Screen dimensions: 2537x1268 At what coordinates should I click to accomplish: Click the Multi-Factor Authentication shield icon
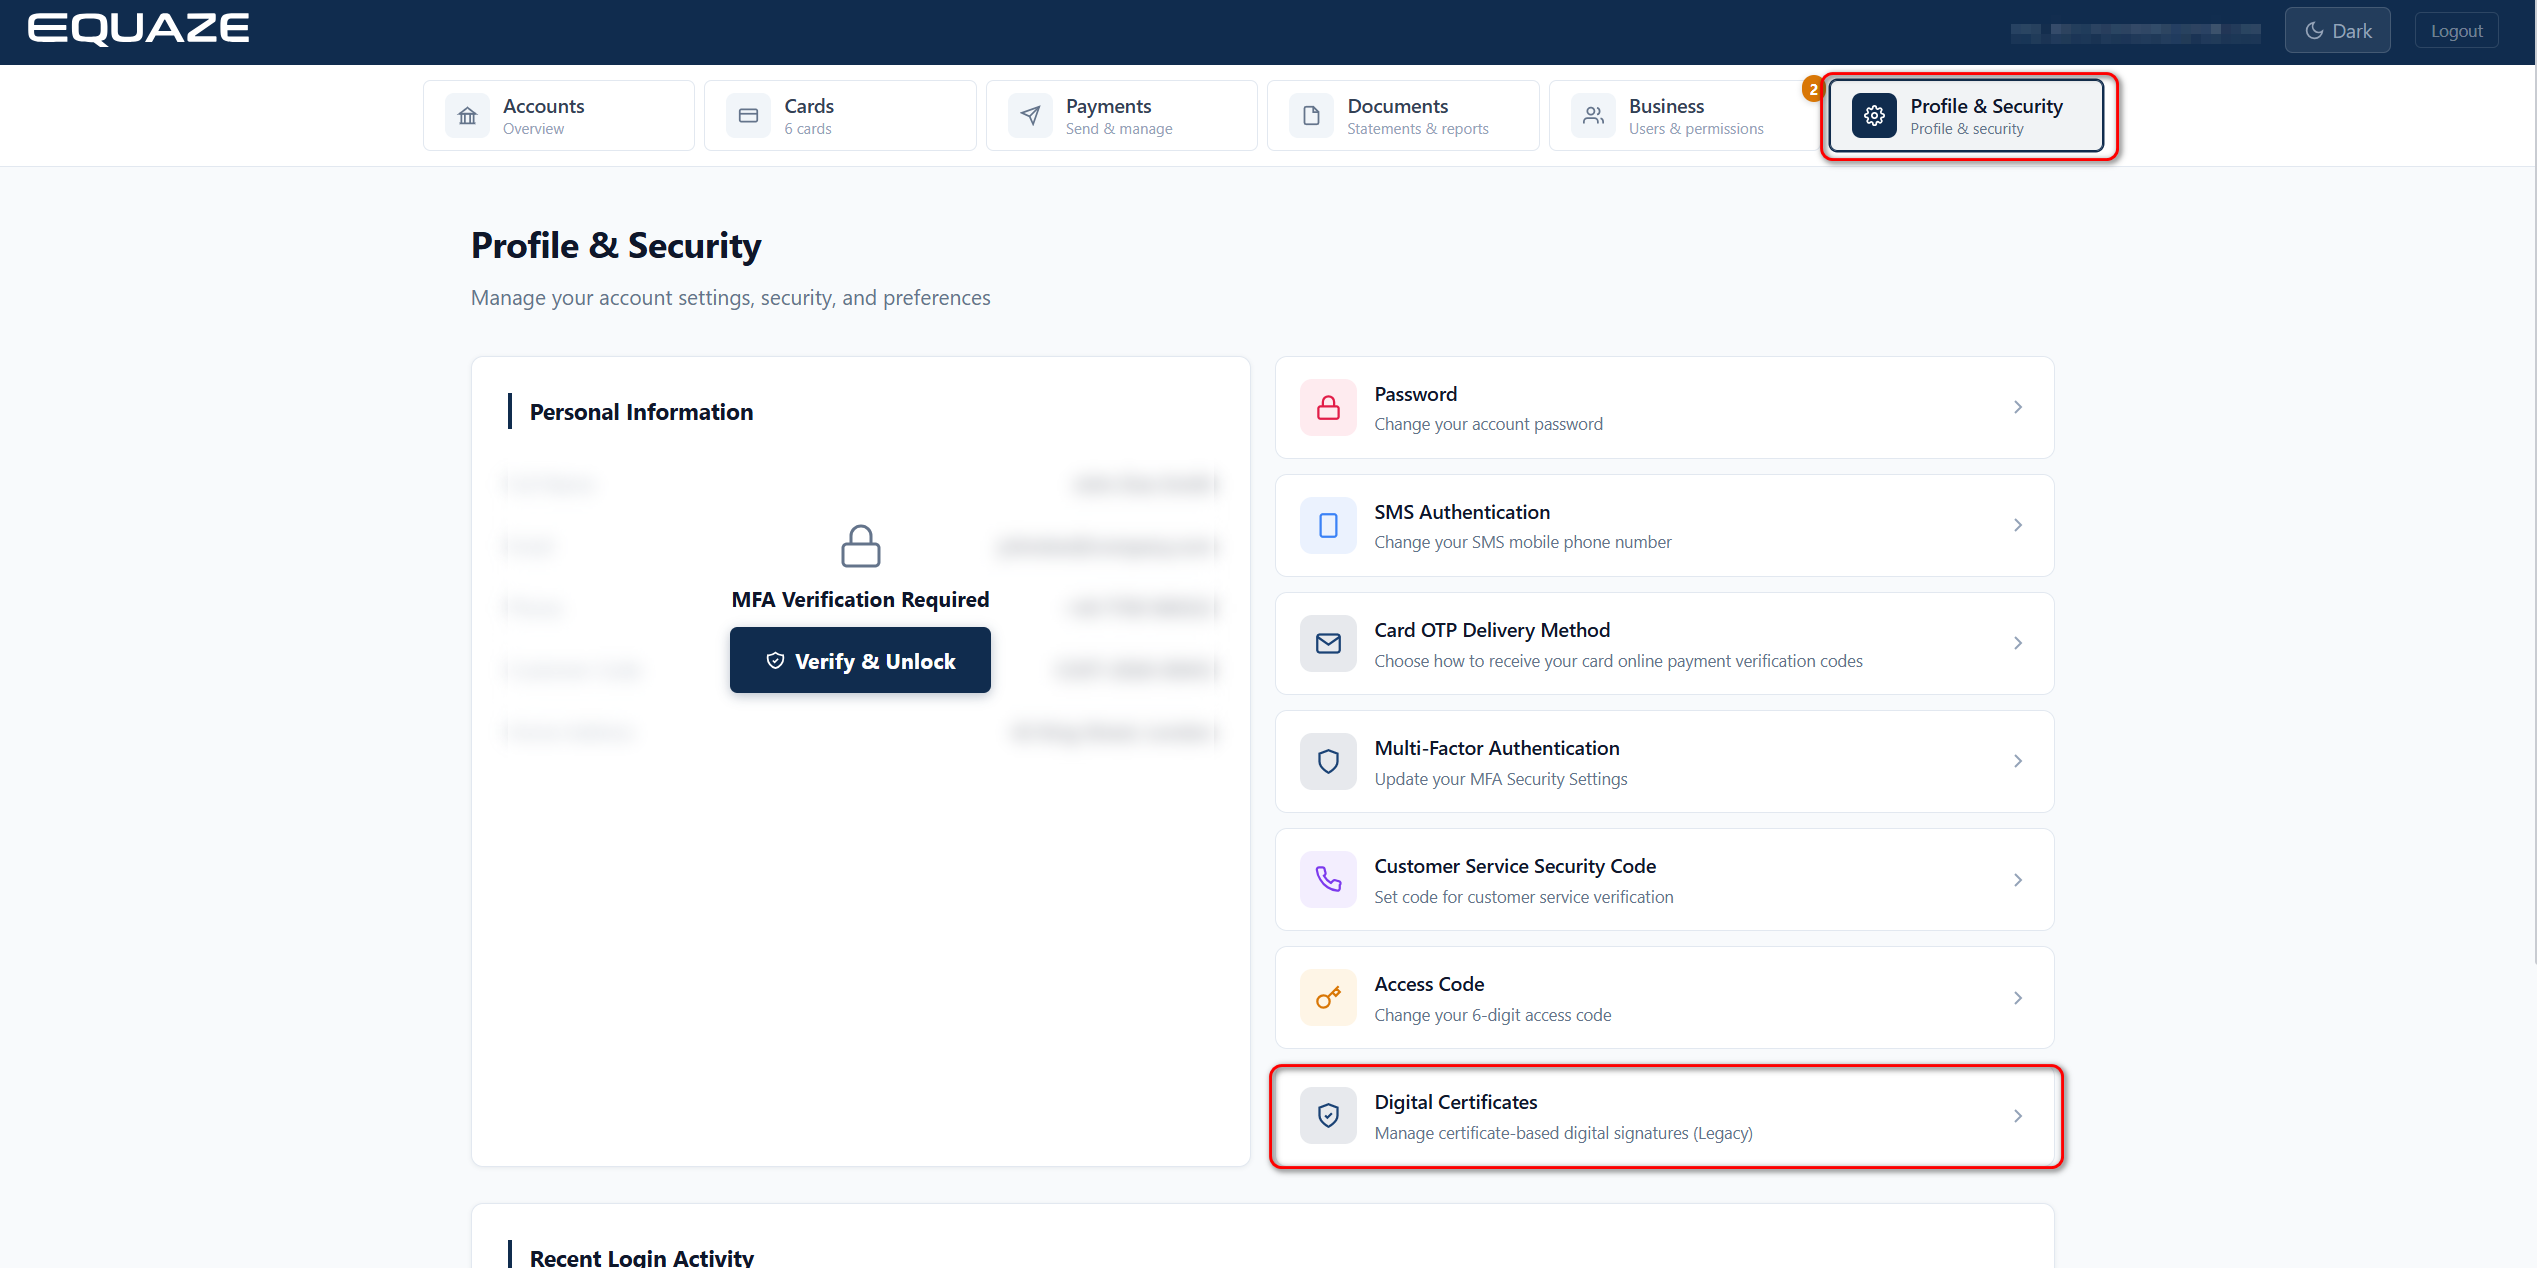coord(1328,761)
